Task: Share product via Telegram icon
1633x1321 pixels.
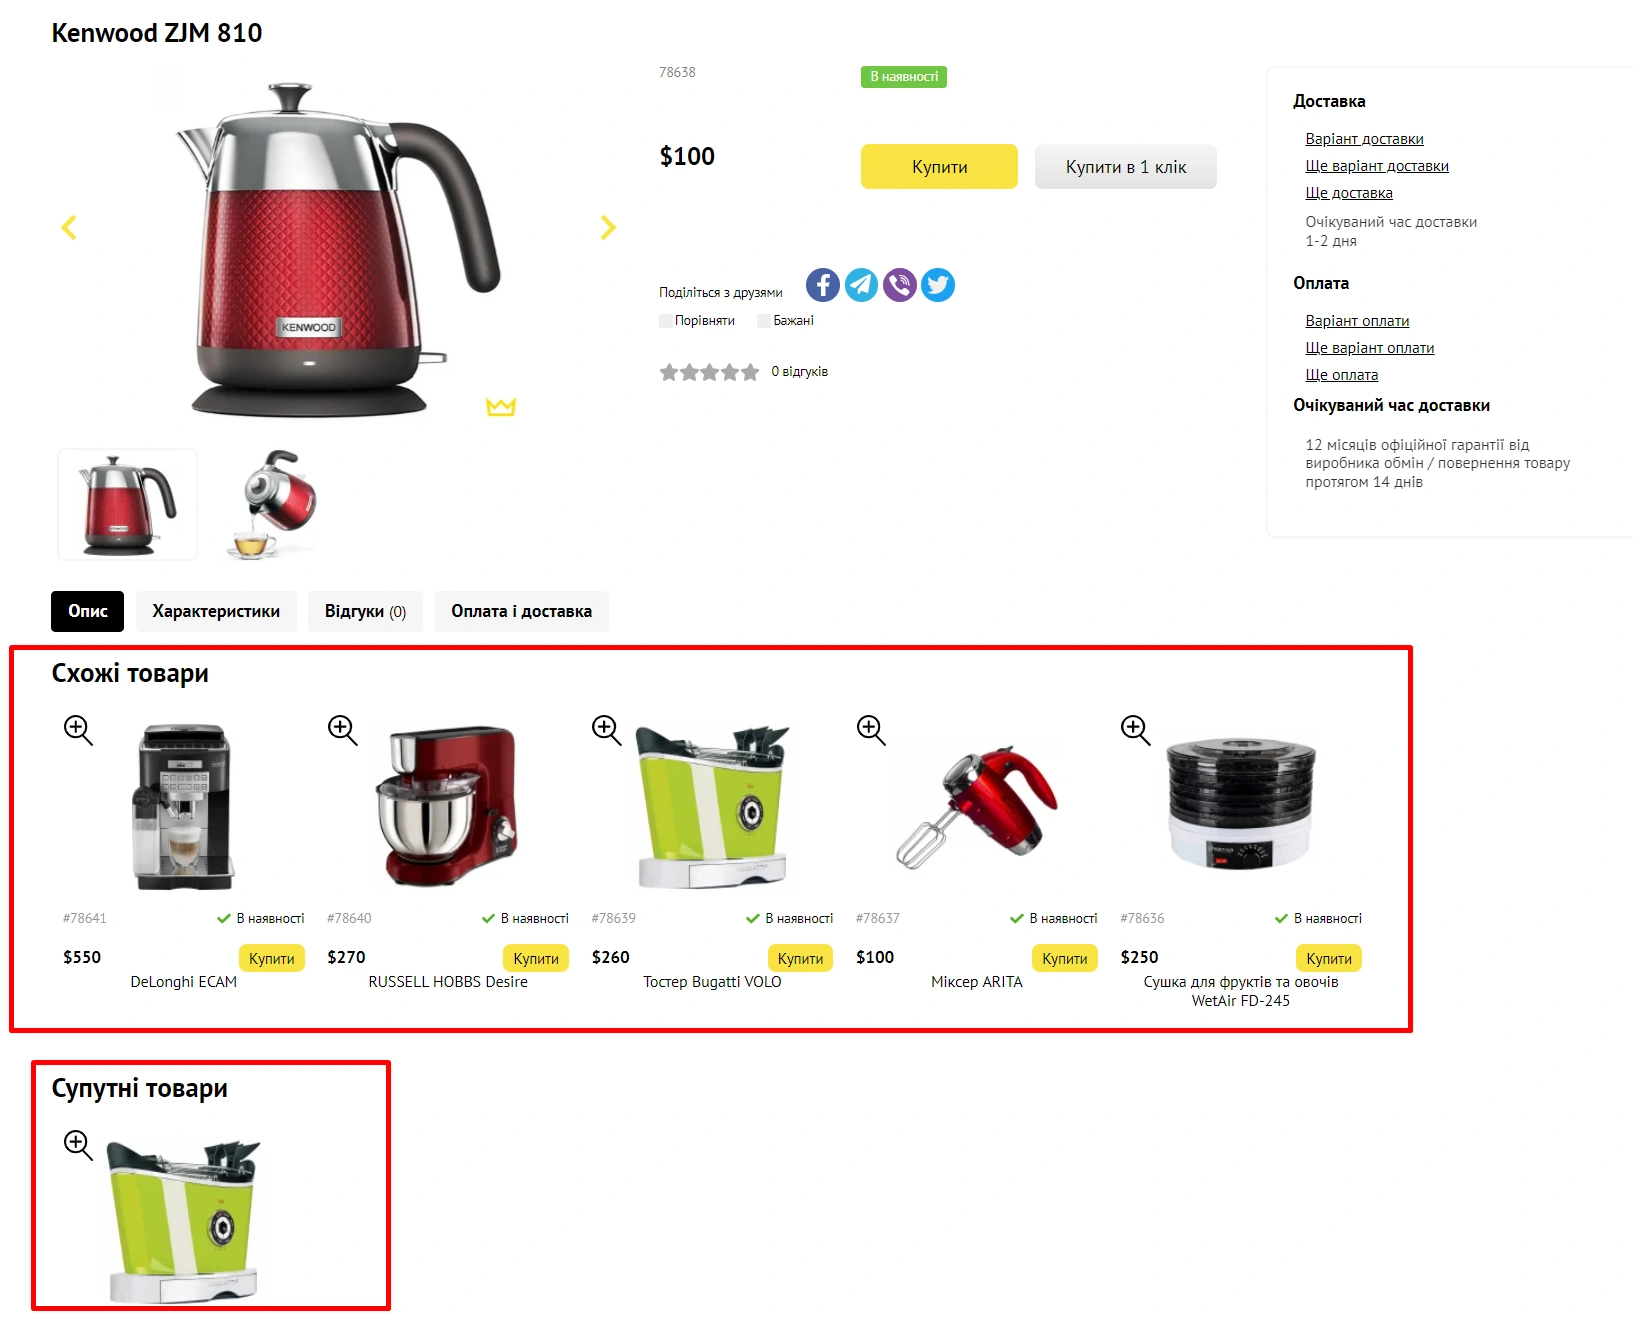Action: click(861, 285)
